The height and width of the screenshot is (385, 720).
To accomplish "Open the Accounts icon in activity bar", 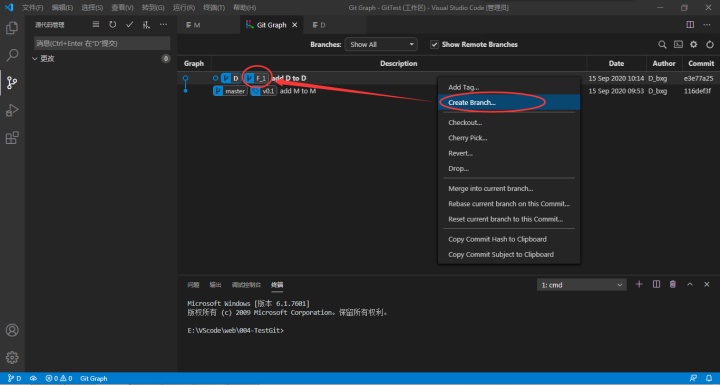I will pos(12,330).
